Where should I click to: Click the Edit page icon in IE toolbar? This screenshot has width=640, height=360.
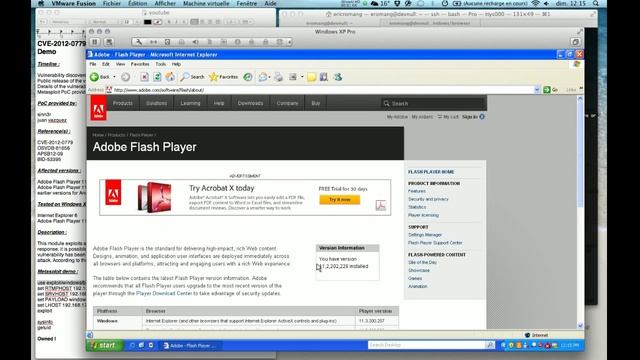click(x=293, y=77)
